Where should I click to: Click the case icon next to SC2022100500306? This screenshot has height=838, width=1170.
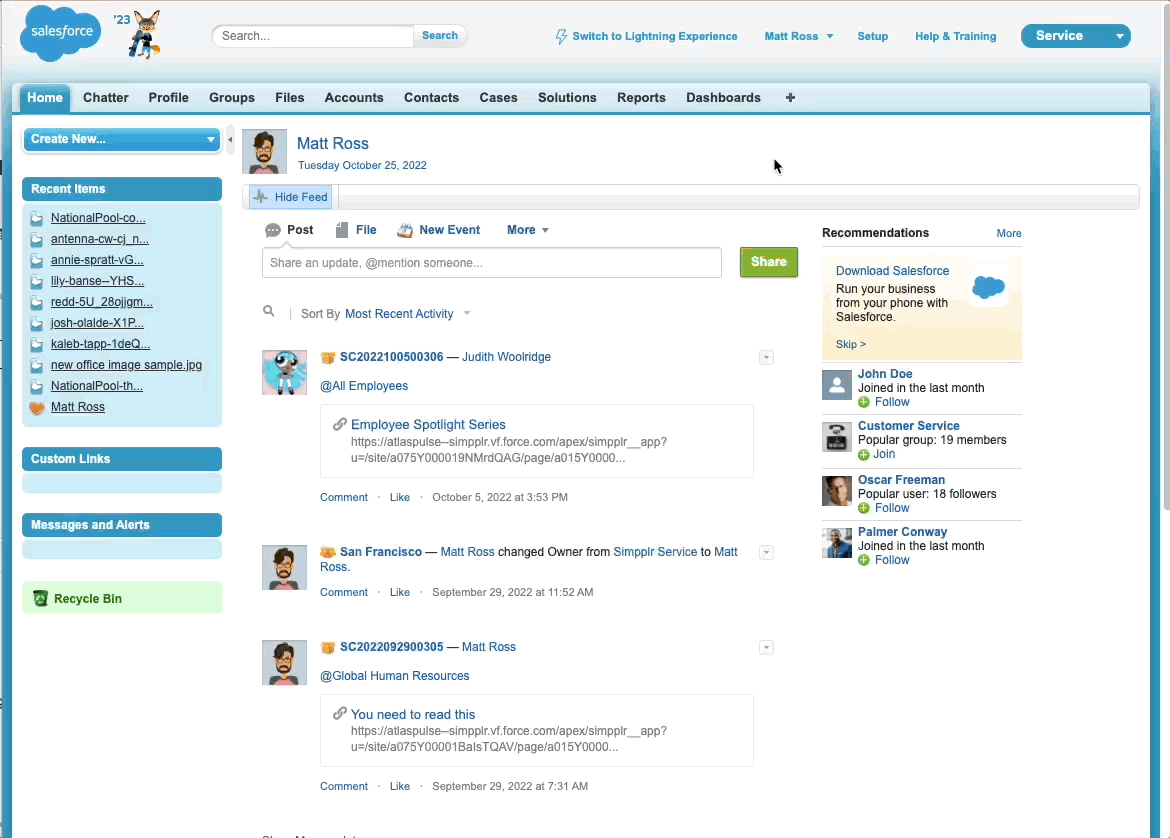click(328, 357)
